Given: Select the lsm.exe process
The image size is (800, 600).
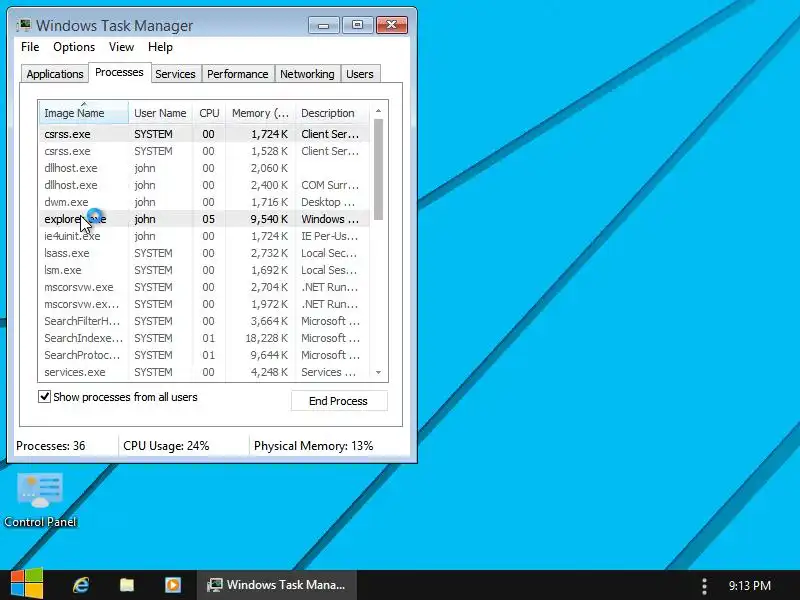Looking at the screenshot, I should tap(205, 270).
